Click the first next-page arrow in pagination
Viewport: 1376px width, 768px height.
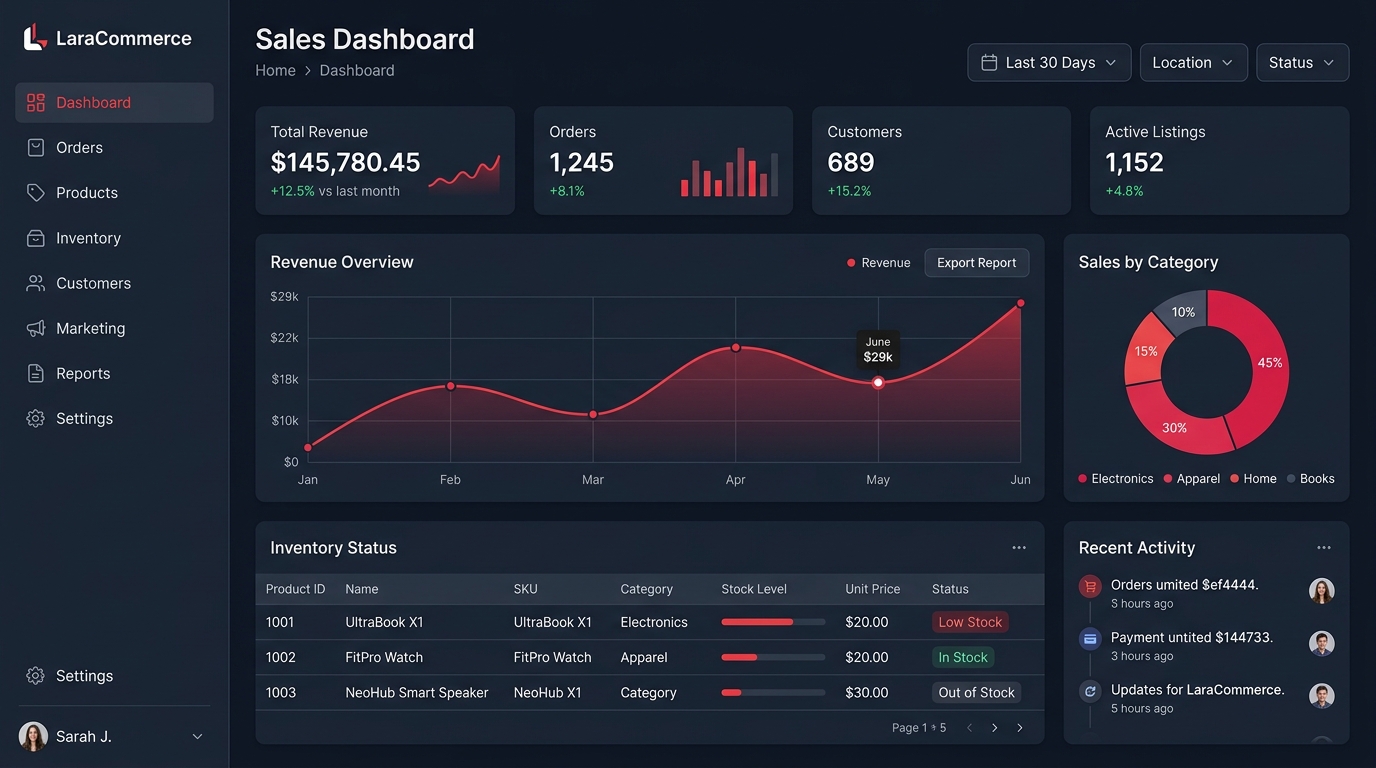tap(994, 728)
